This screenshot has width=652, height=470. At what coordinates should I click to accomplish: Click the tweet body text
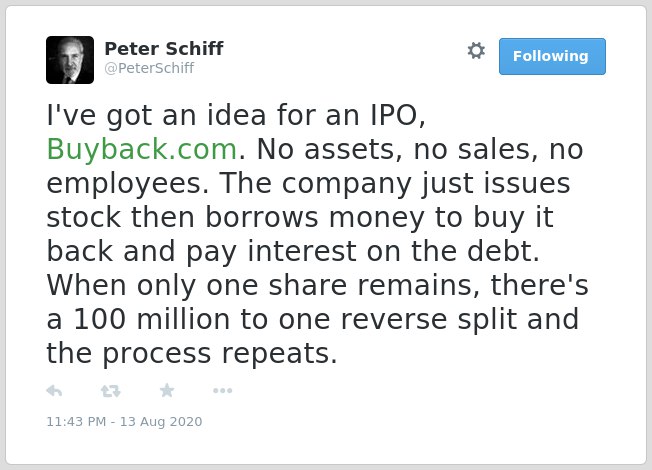[317, 234]
